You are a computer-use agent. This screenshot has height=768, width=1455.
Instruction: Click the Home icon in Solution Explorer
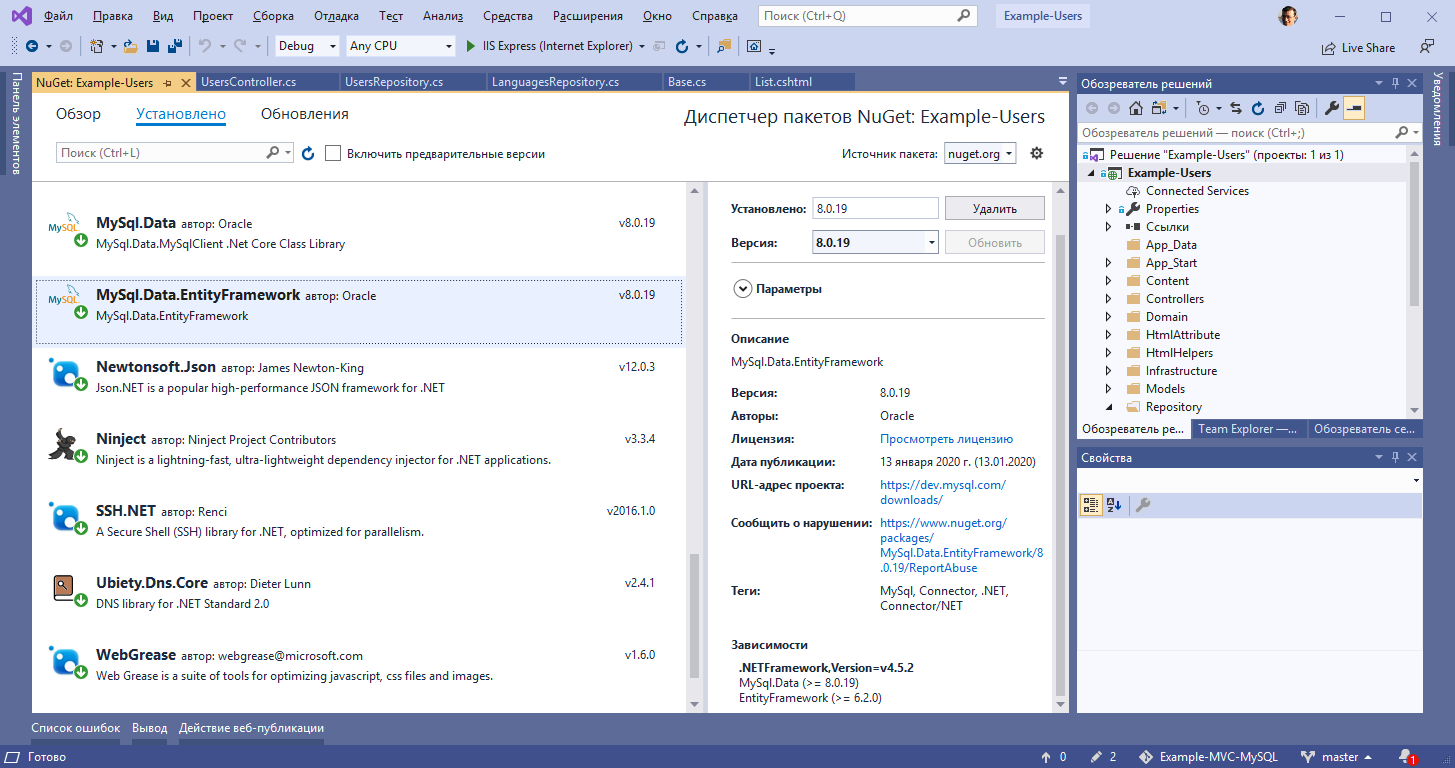click(1135, 108)
